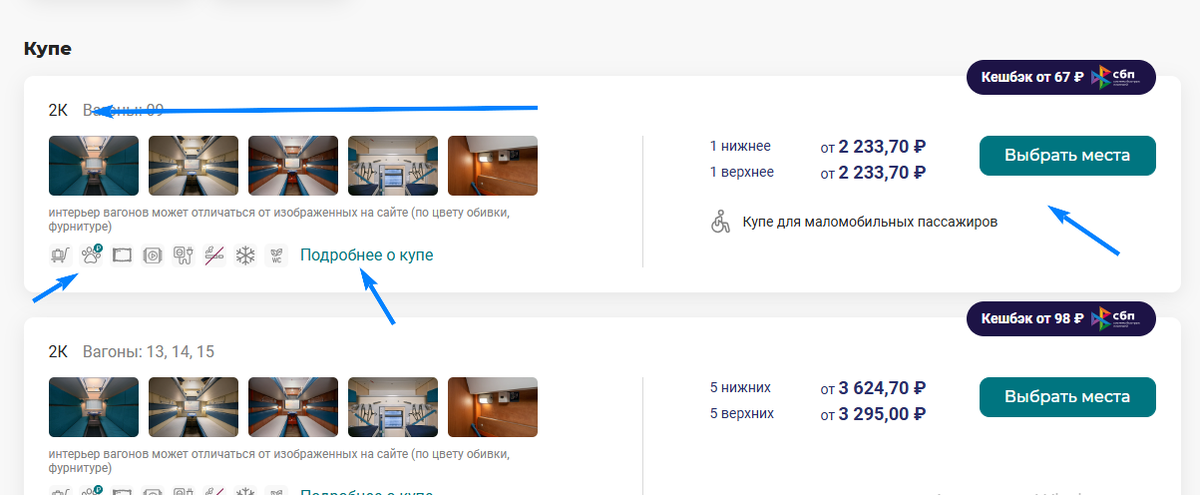
Task: Click Выбрать места for 2 233,70 ₽ coupe
Action: click(1067, 156)
